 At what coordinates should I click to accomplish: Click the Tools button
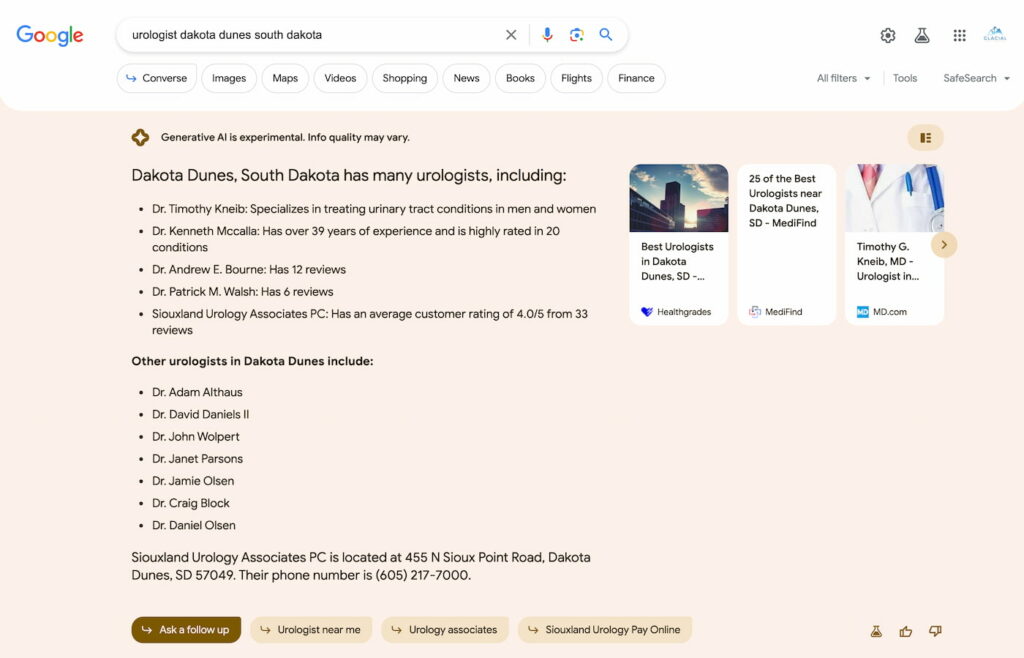(x=904, y=78)
